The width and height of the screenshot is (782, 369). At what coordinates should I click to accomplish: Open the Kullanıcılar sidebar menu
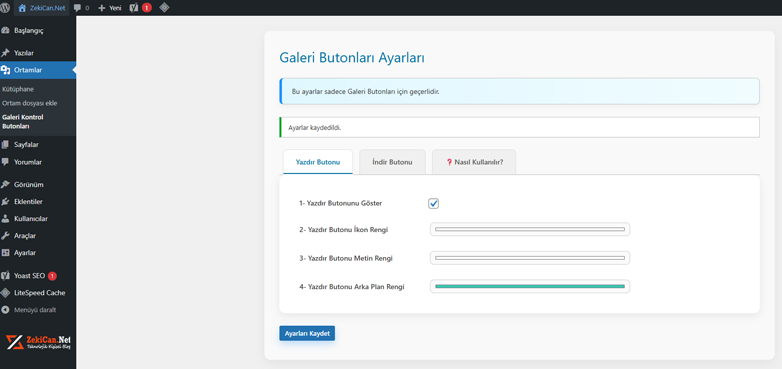coord(38,218)
